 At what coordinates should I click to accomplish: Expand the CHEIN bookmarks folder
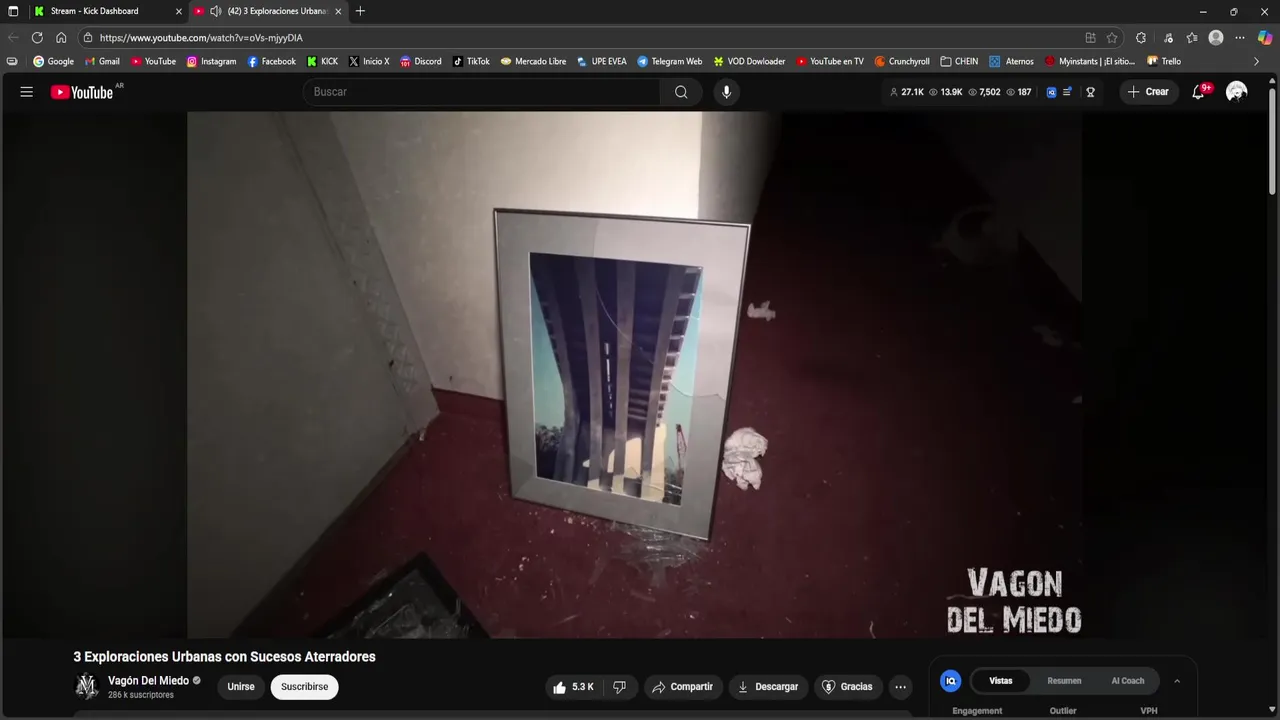[959, 61]
